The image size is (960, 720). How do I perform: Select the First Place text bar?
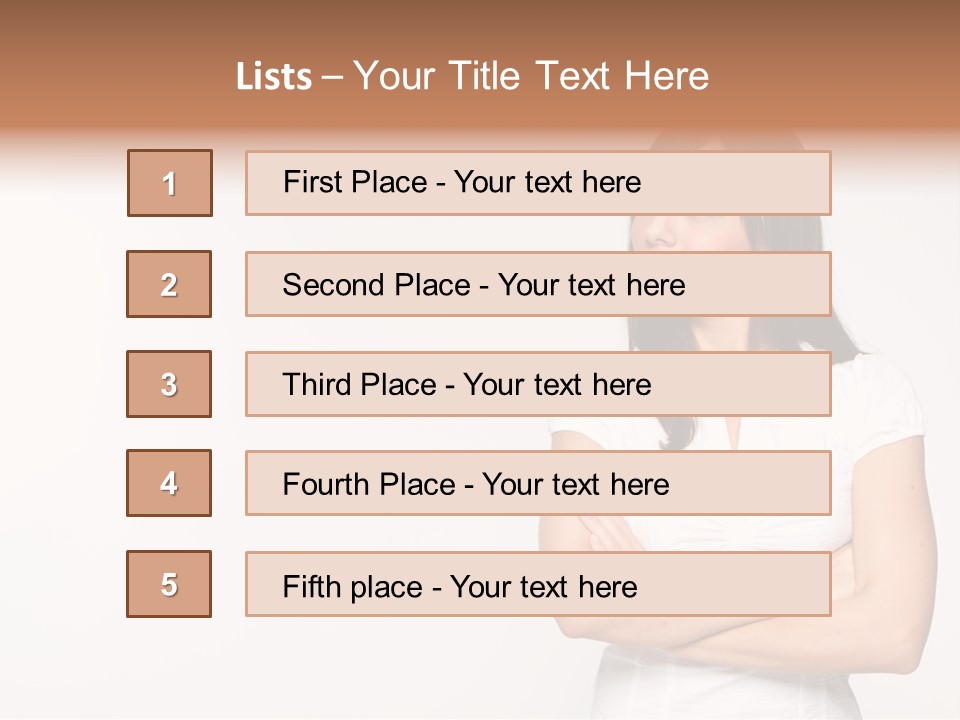(x=538, y=183)
